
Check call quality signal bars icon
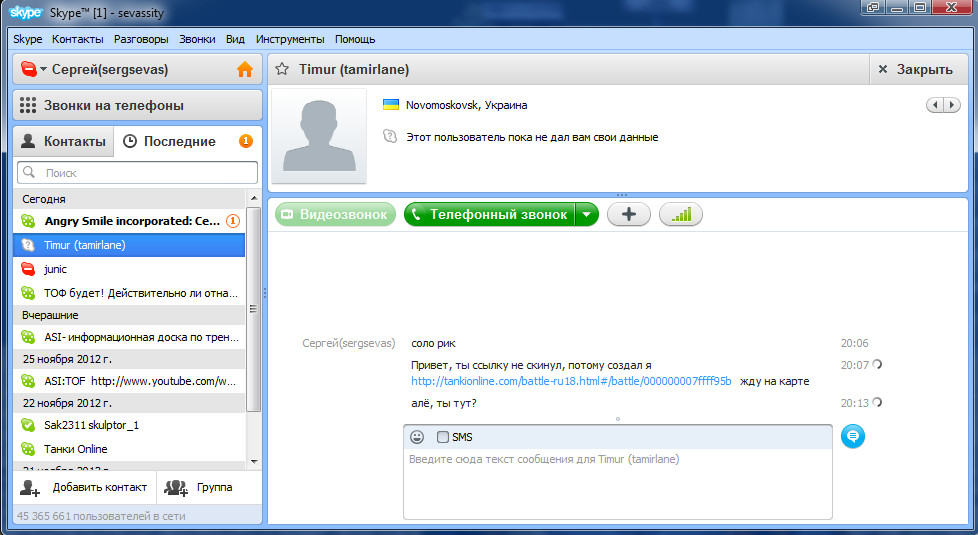pyautogui.click(x=681, y=214)
